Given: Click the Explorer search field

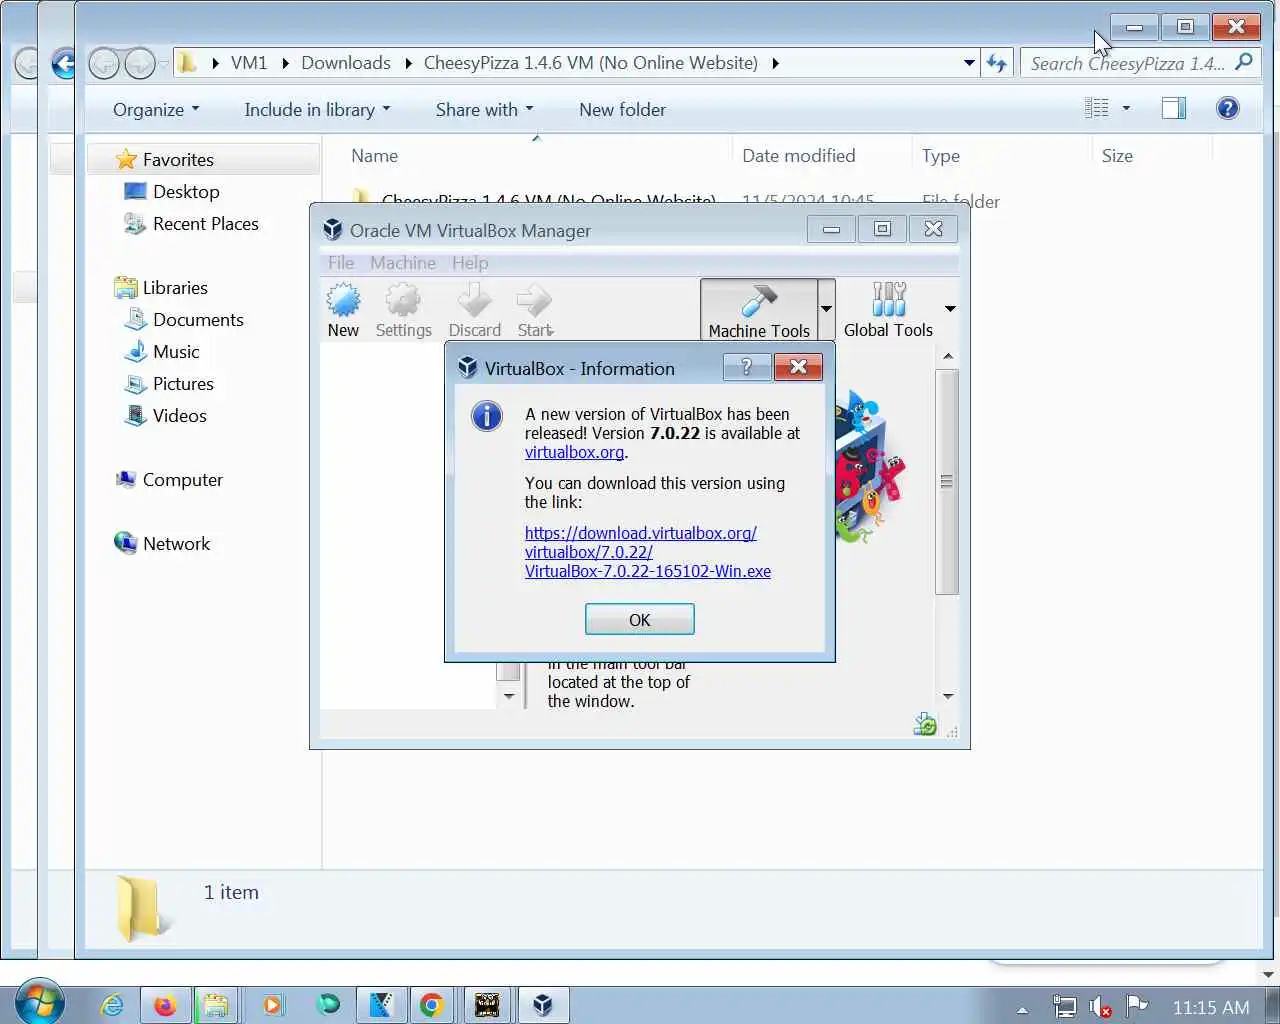Looking at the screenshot, I should pyautogui.click(x=1141, y=63).
